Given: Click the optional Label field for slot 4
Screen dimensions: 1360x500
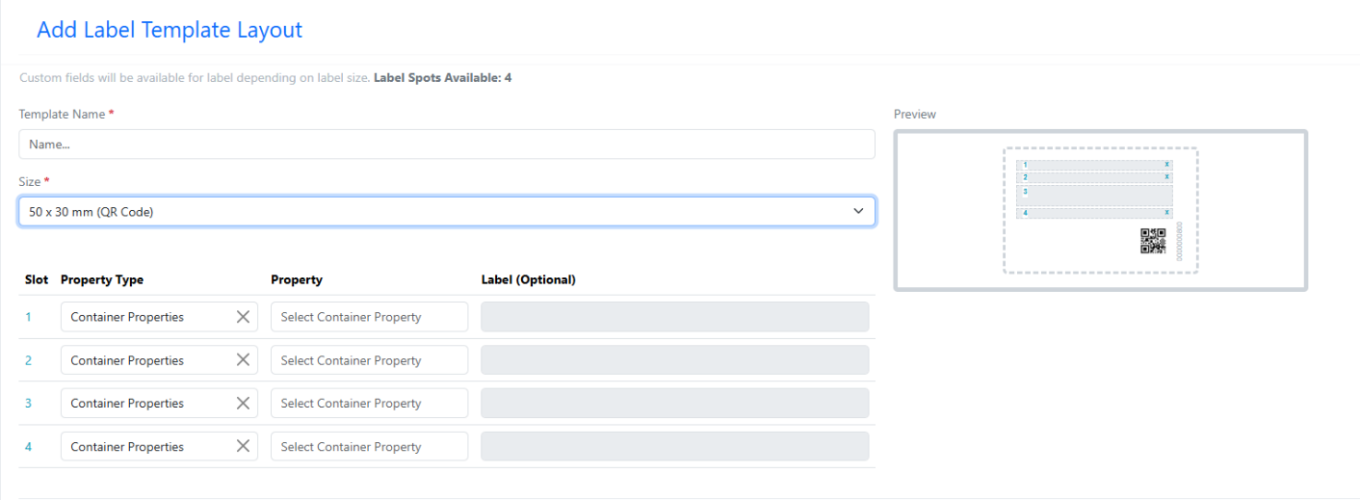Looking at the screenshot, I should 675,447.
